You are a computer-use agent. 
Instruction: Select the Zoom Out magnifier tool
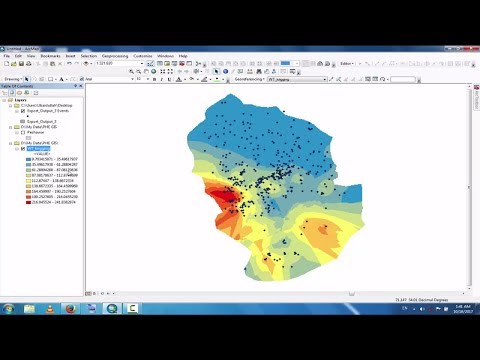coord(139,71)
